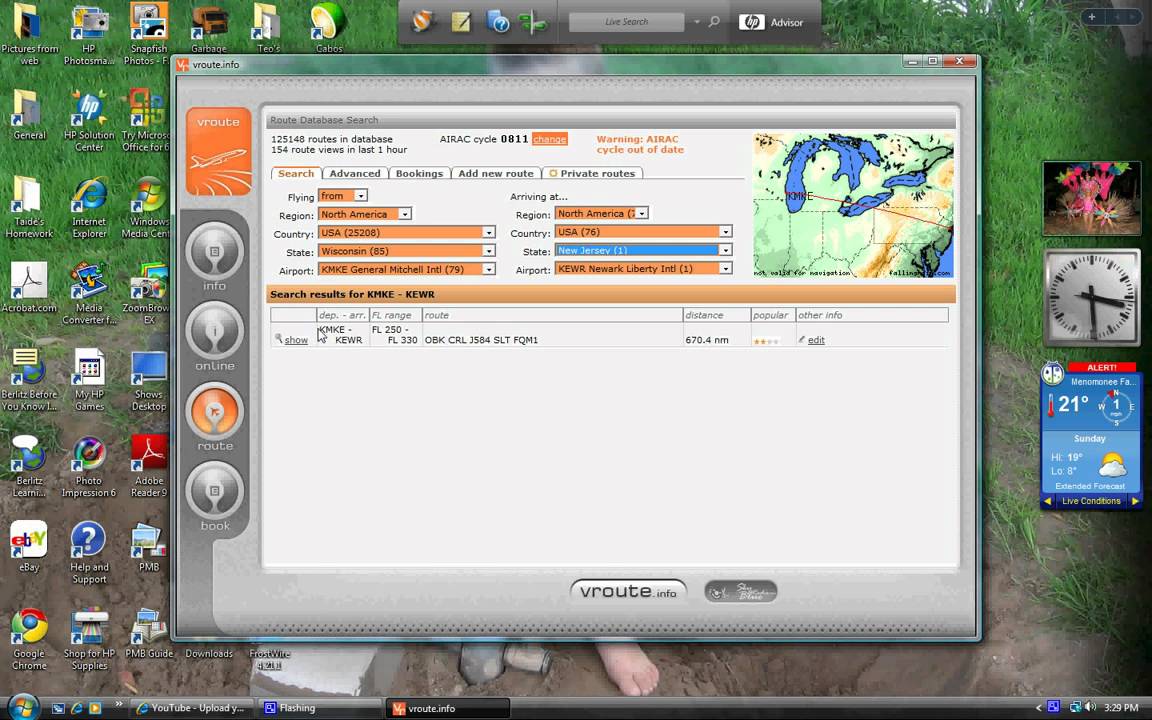Open PMB Guide desktop shortcut
The width and height of the screenshot is (1152, 720).
tap(148, 634)
